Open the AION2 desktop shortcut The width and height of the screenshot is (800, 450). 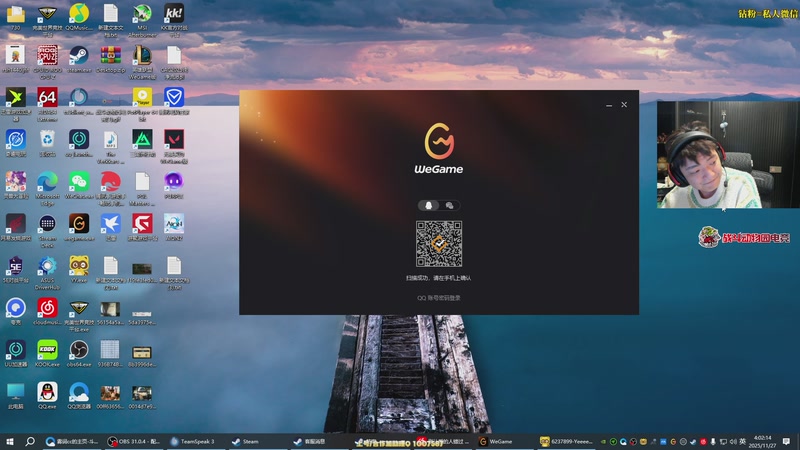coord(174,228)
